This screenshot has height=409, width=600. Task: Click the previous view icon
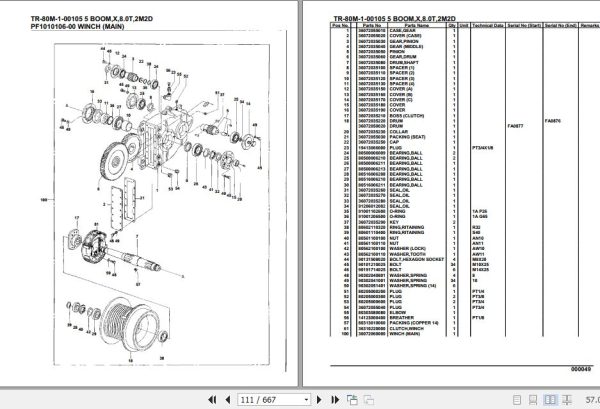(x=352, y=400)
